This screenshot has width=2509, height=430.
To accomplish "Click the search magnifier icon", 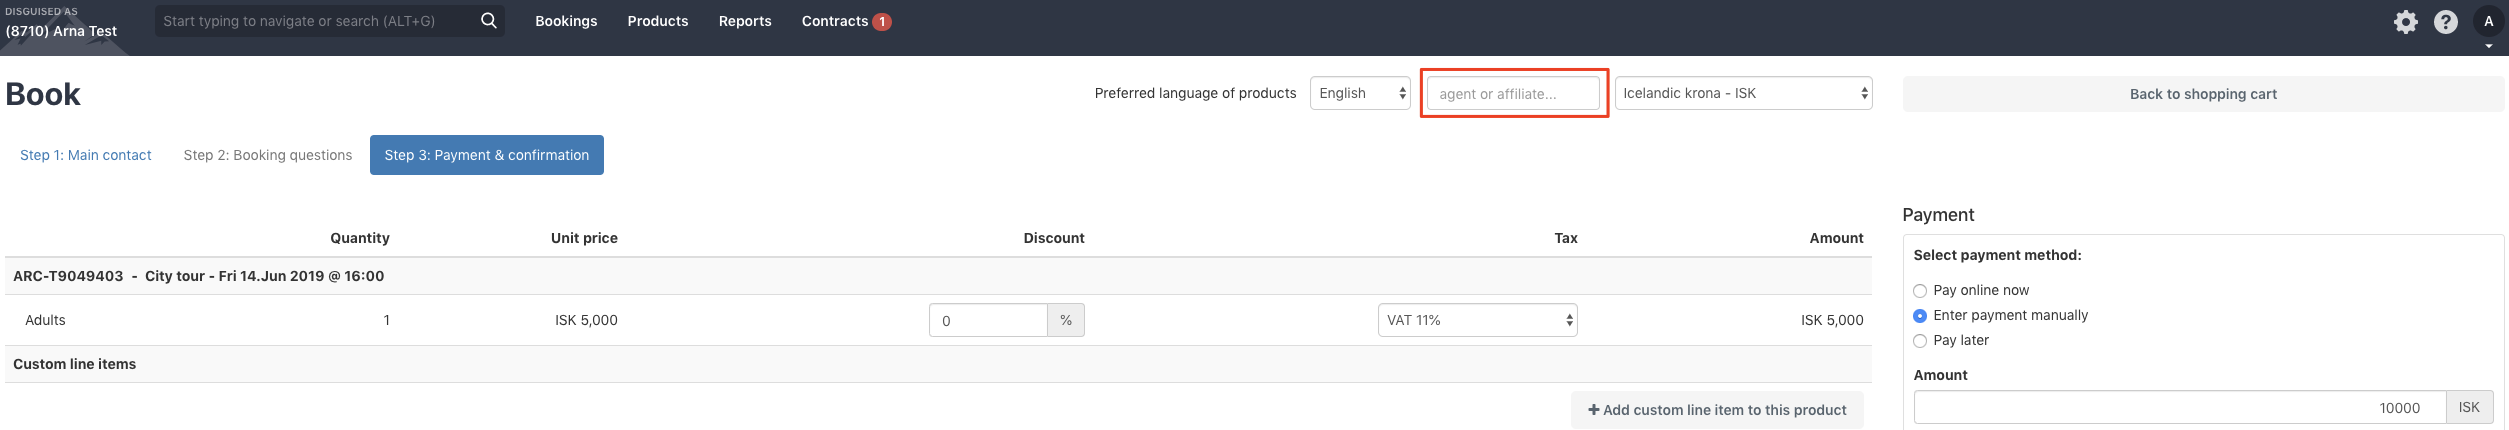I will point(488,21).
